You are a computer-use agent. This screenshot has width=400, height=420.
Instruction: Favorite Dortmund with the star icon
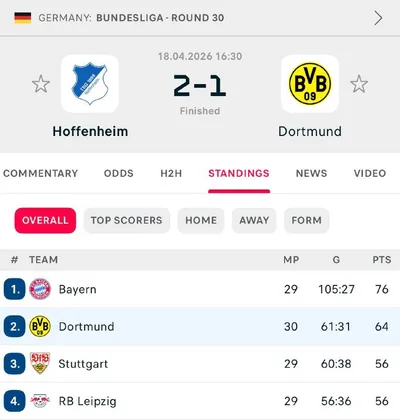[359, 84]
